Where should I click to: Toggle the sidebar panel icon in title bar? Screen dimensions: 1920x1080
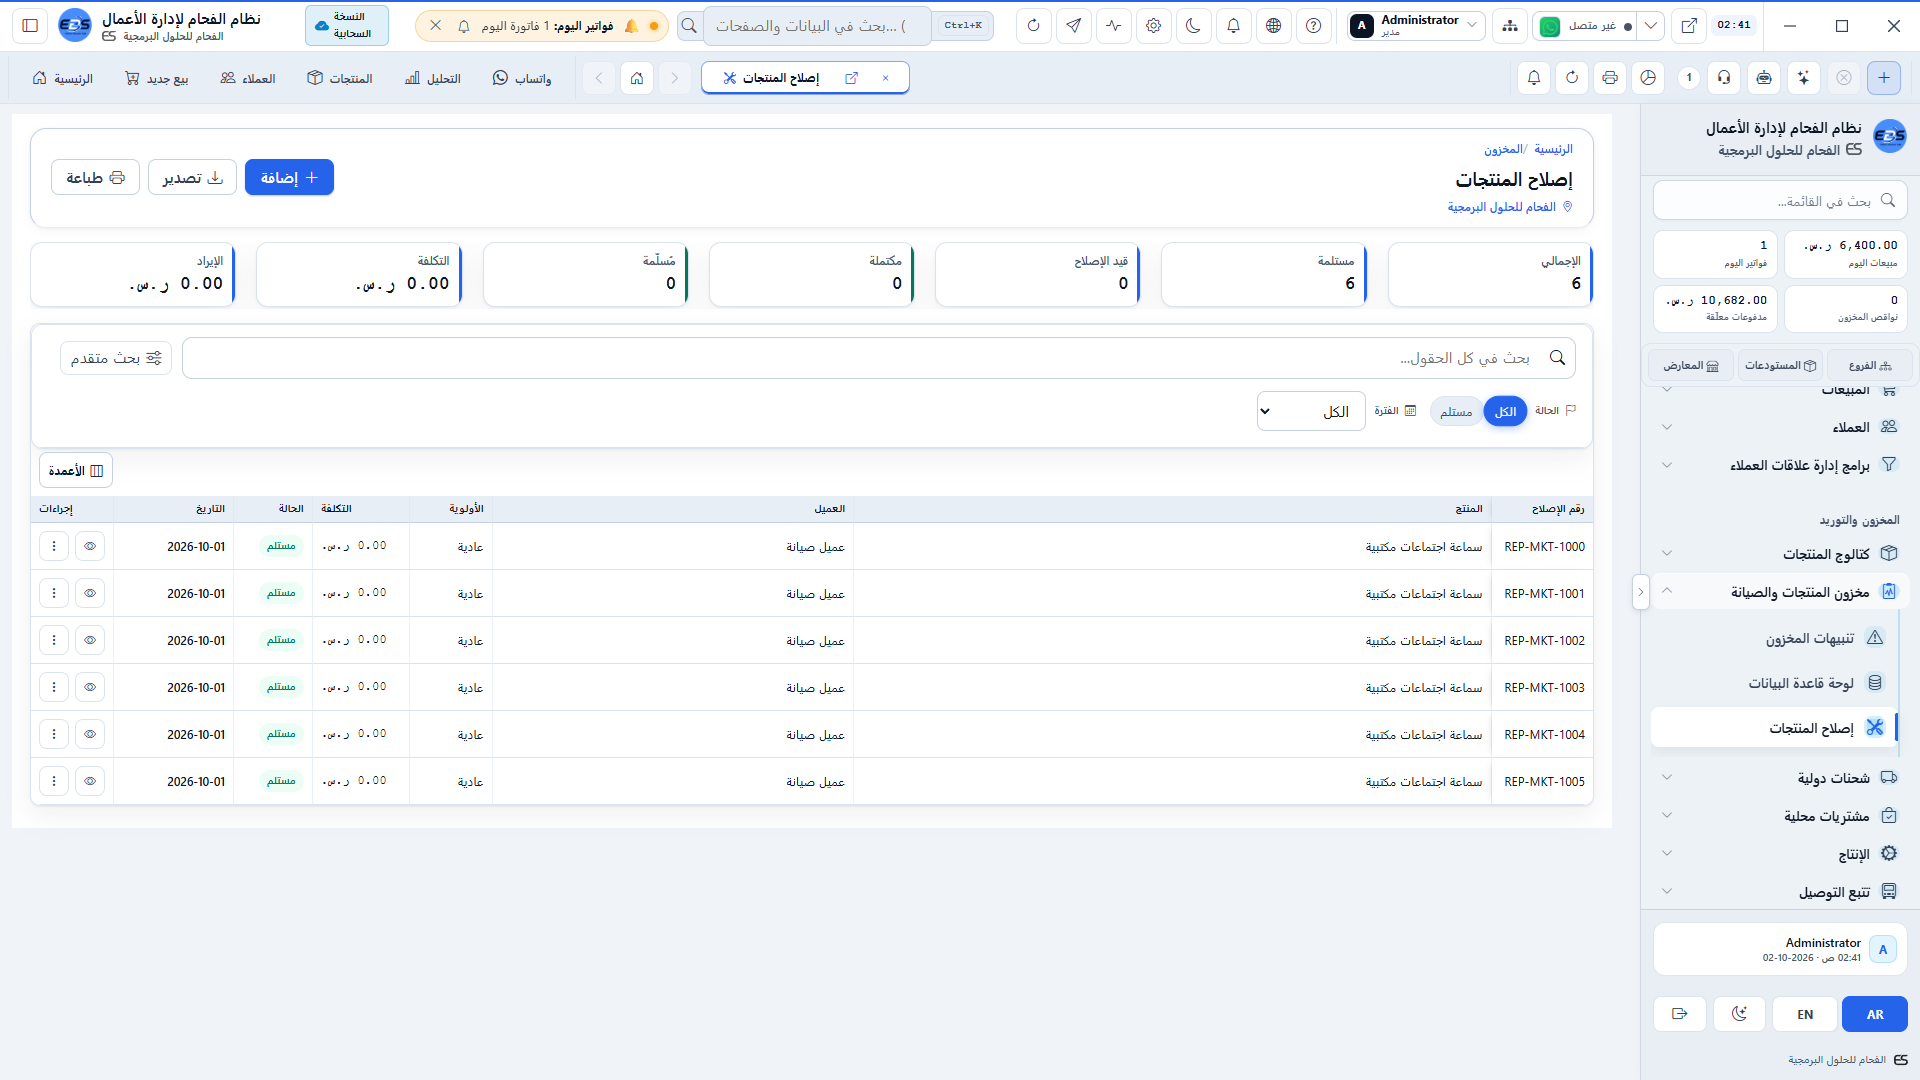tap(30, 26)
